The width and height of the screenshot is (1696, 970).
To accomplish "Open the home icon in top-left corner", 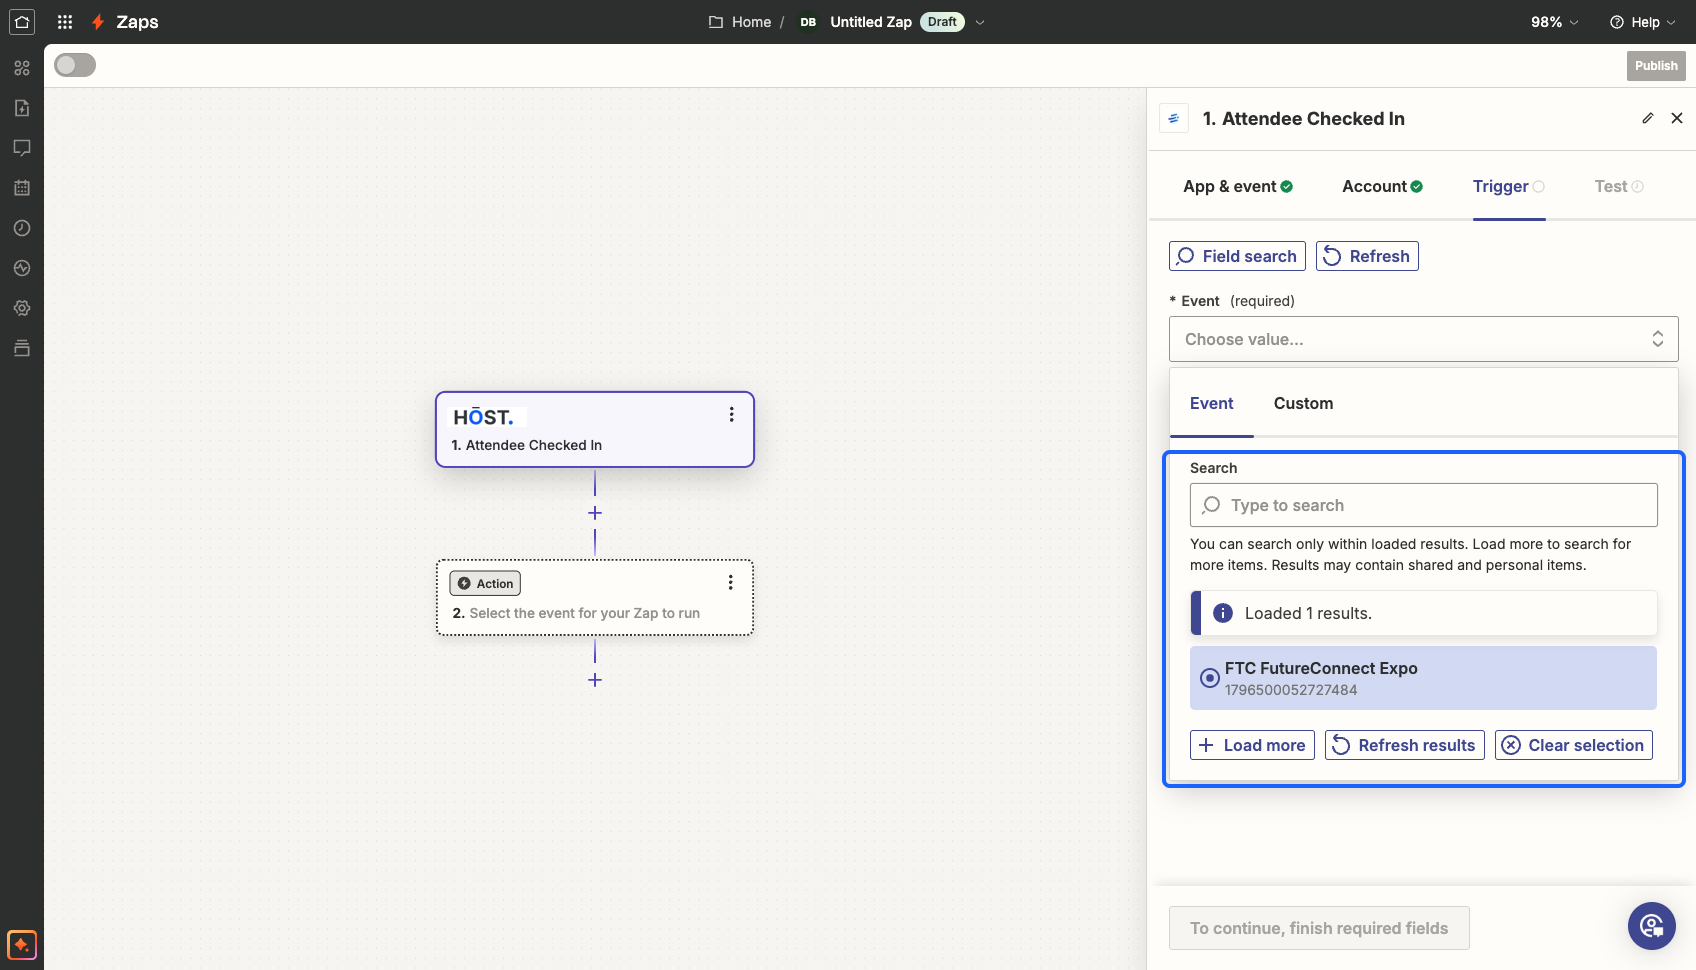I will tap(22, 22).
